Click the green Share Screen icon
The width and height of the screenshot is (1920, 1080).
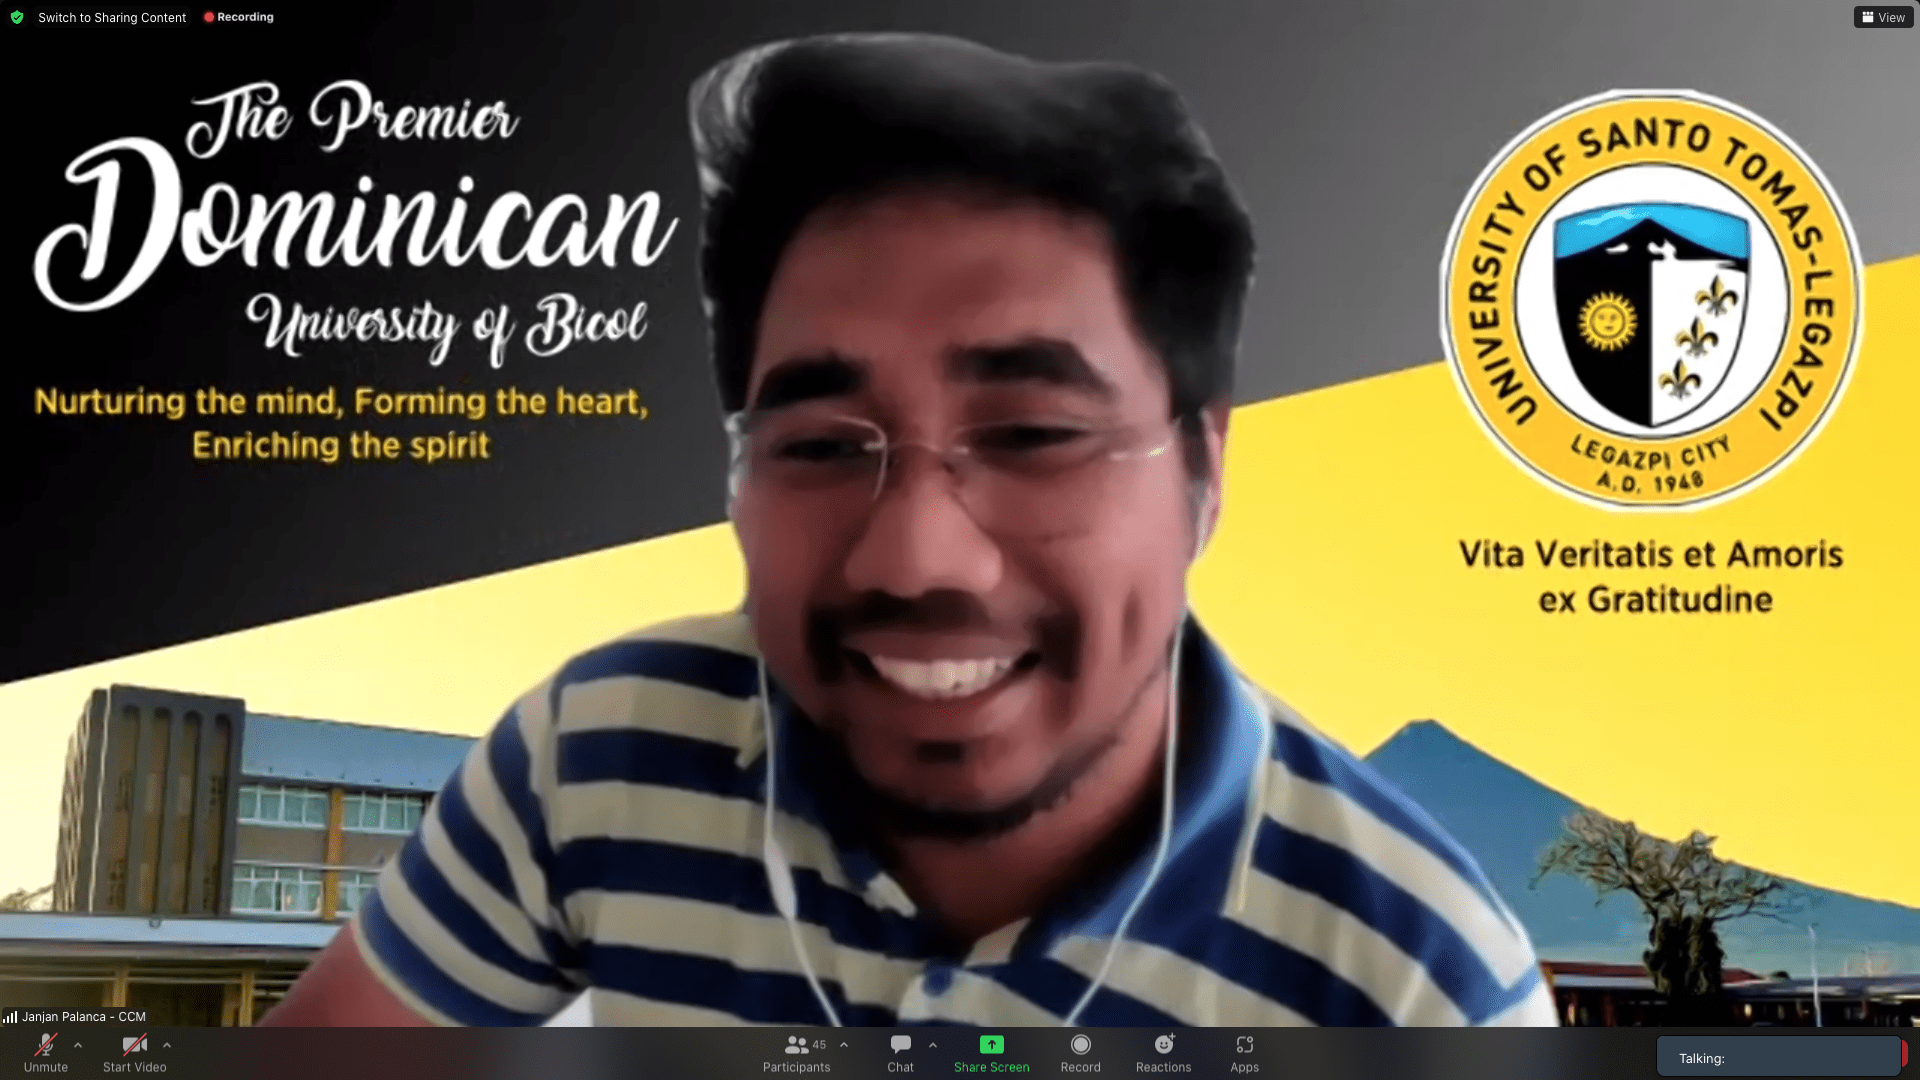991,1044
